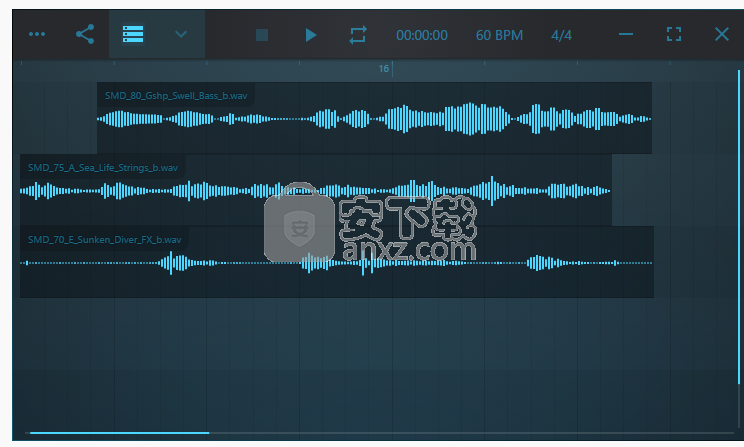Click the 00:00:00 time display
This screenshot has width=744, height=447.
422,35
